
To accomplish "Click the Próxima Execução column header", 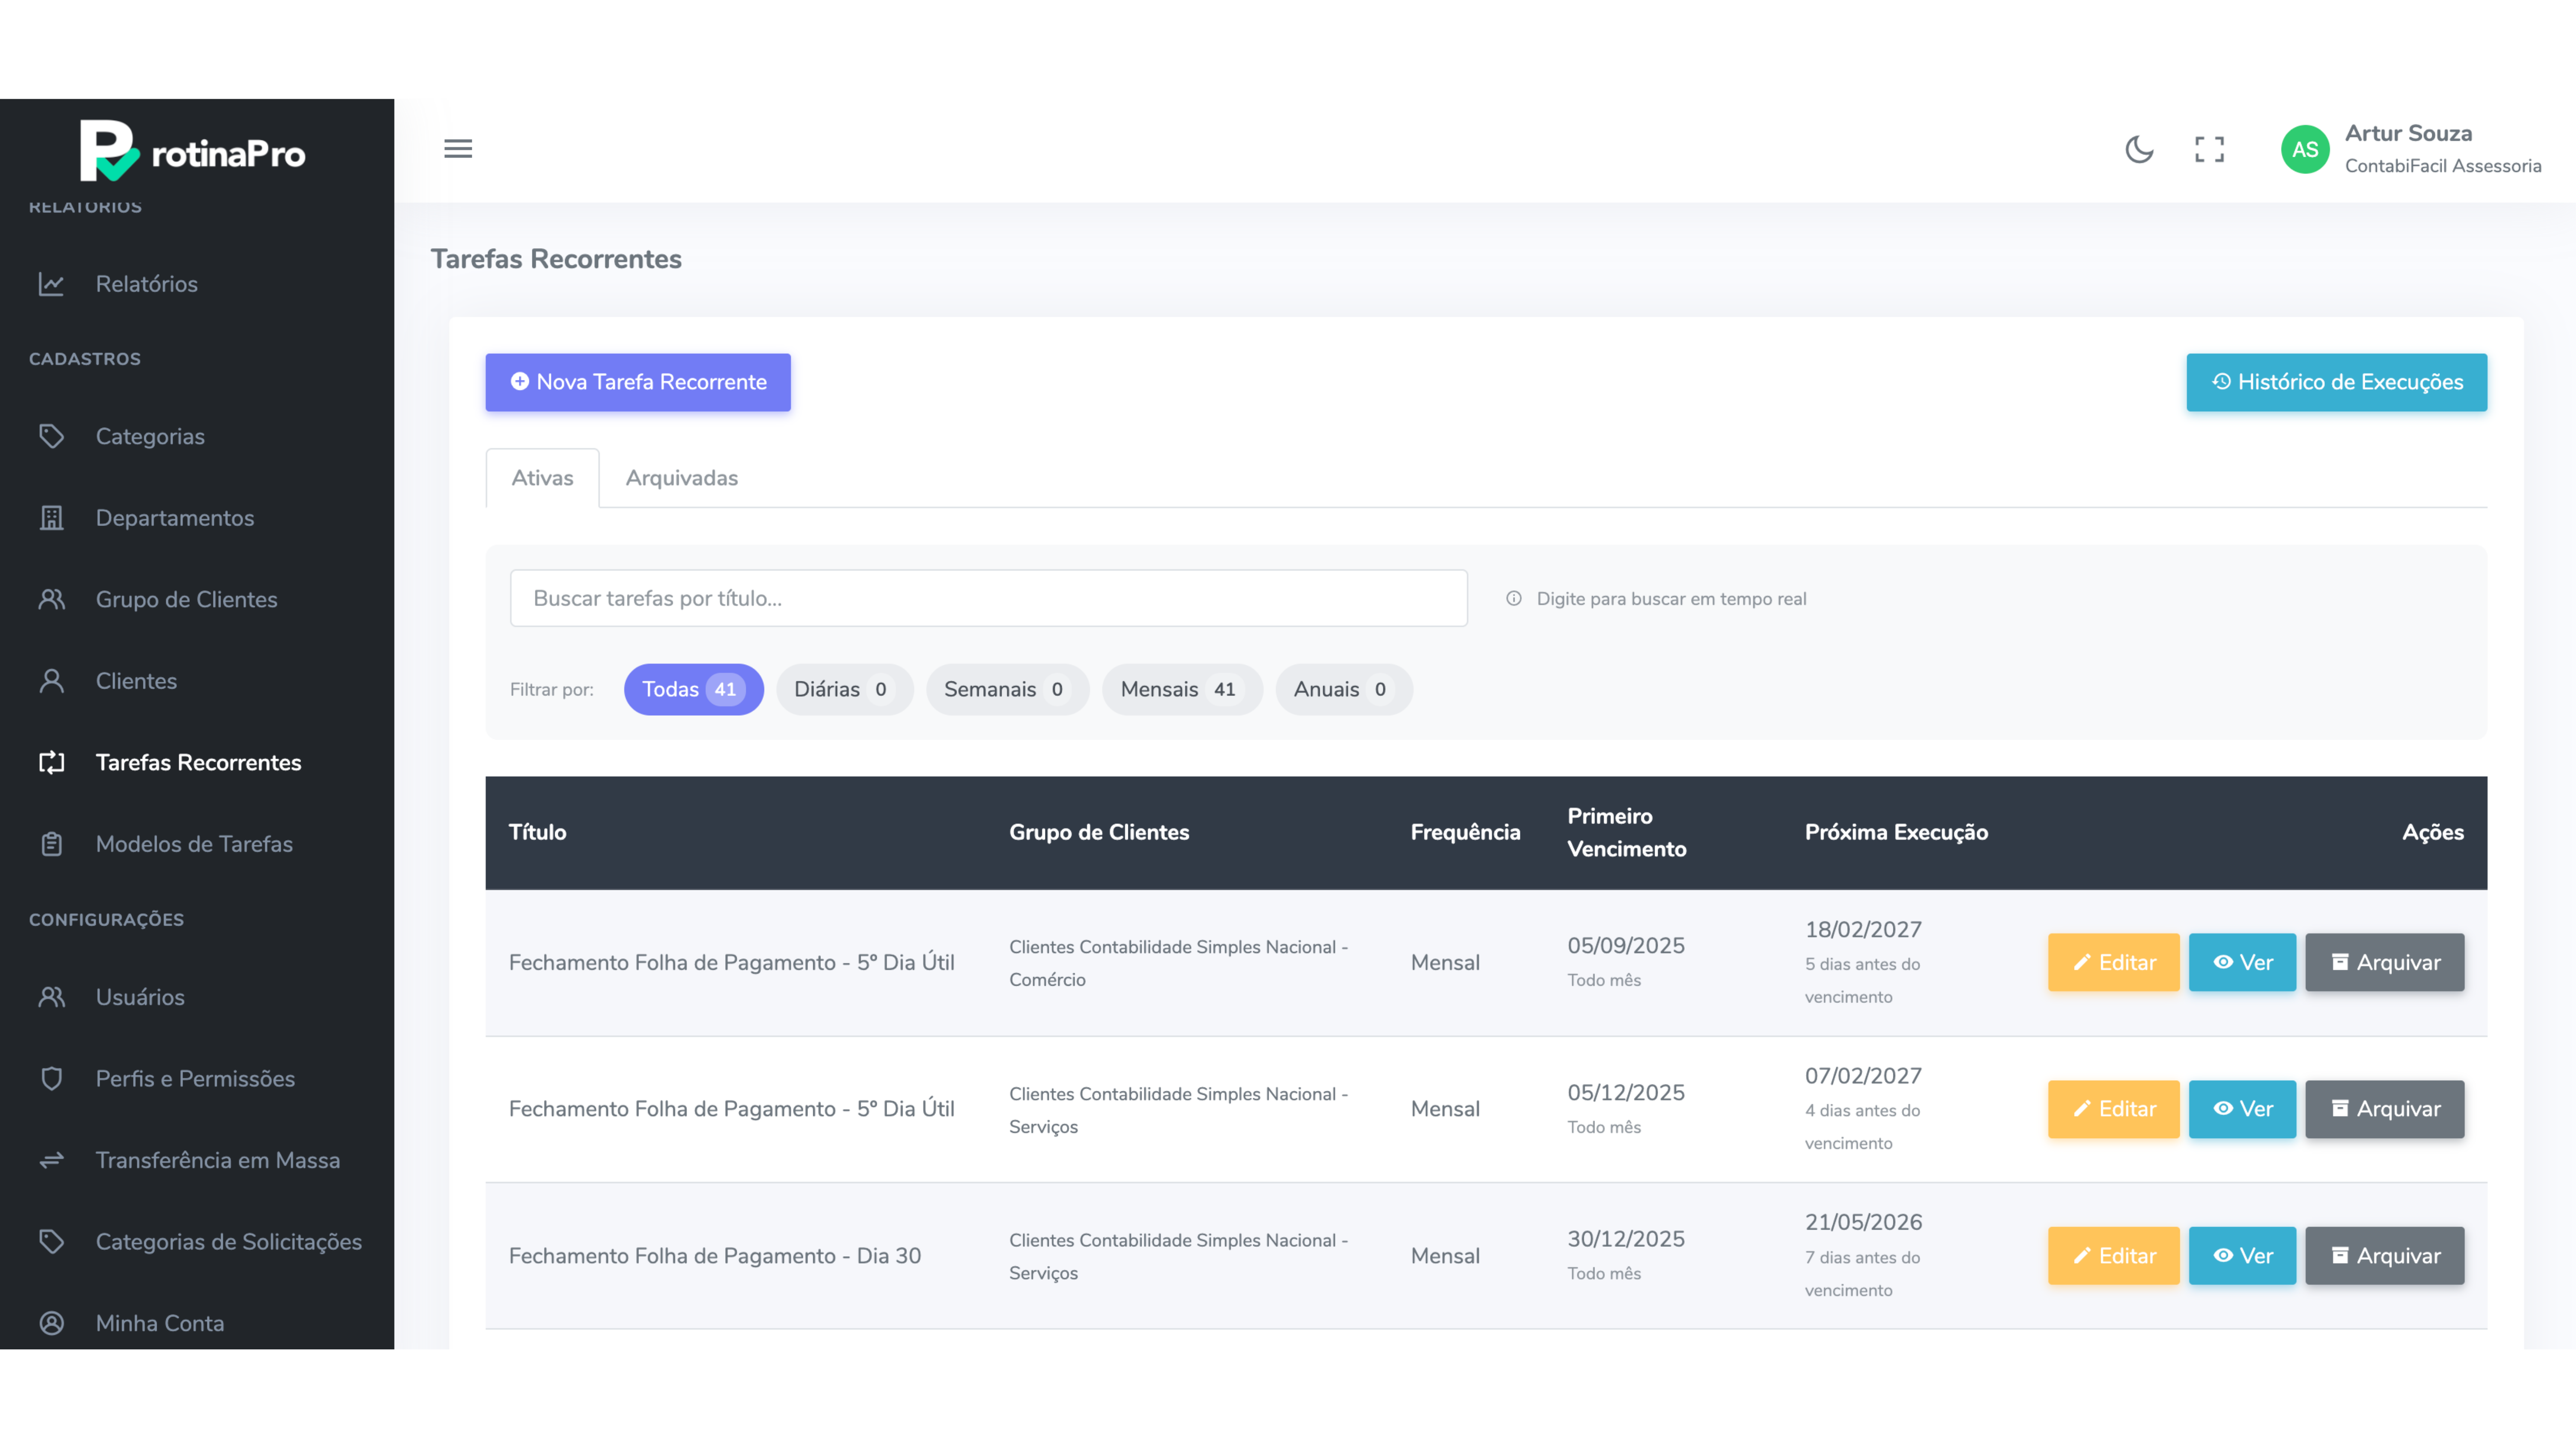I will [x=1896, y=832].
